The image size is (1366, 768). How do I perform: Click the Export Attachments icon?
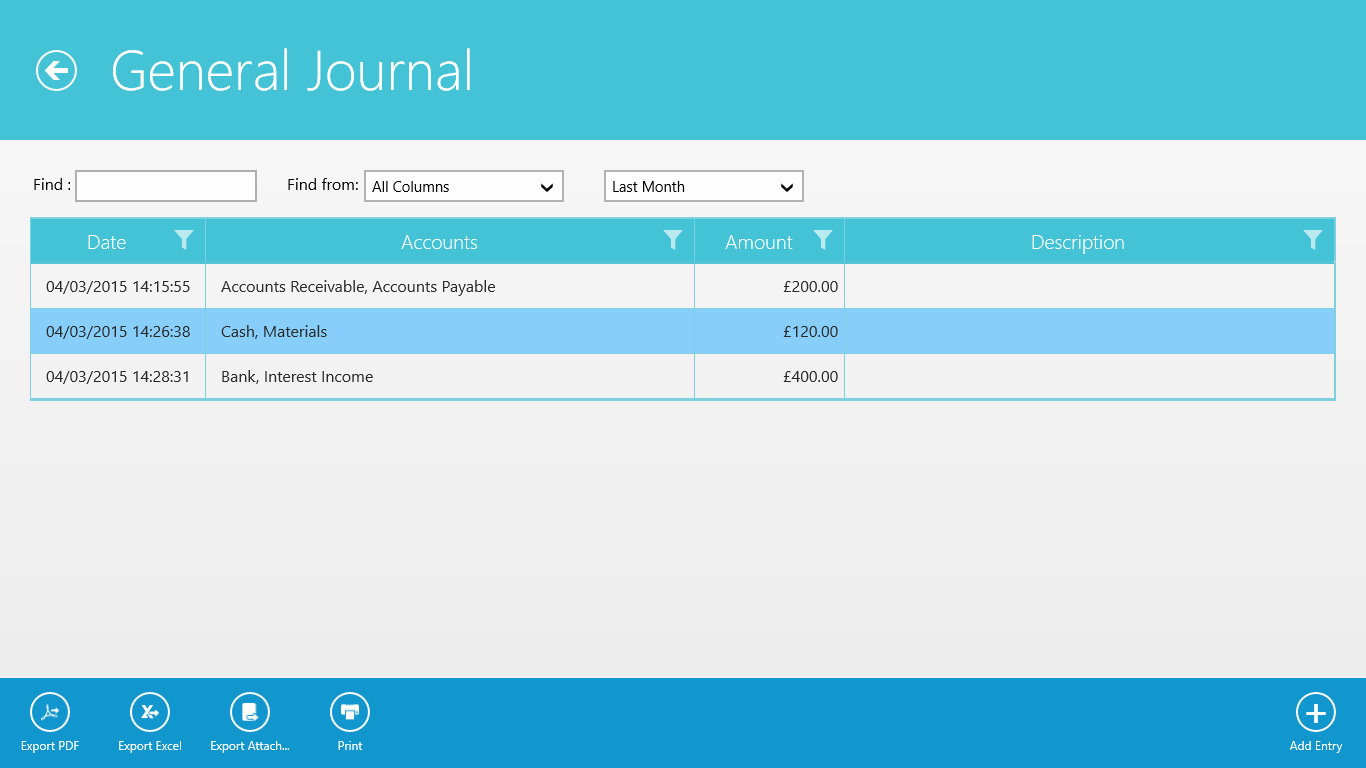(x=250, y=712)
